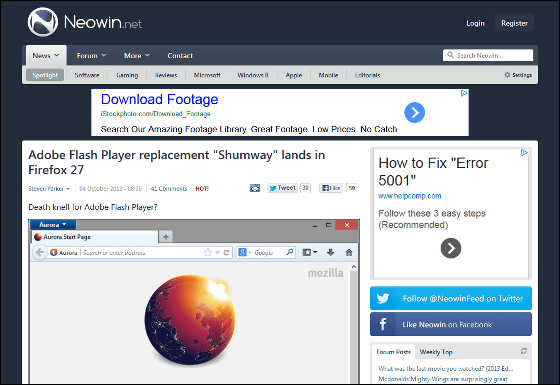Select the Microsoft category tab
Viewport: 560px width, 385px height.
(207, 75)
